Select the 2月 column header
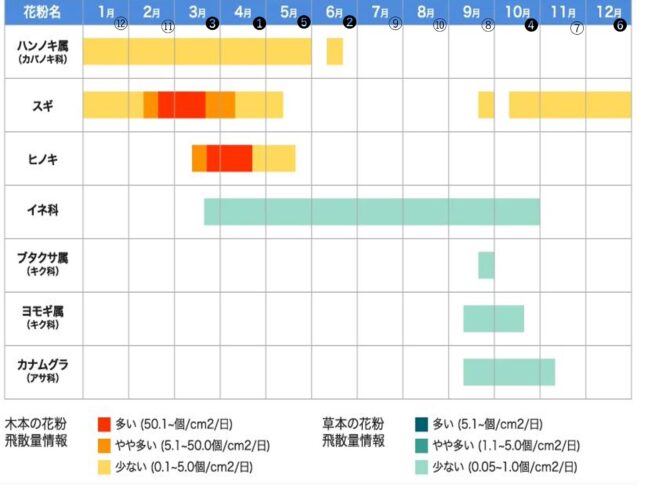650x485 pixels. pyautogui.click(x=152, y=12)
